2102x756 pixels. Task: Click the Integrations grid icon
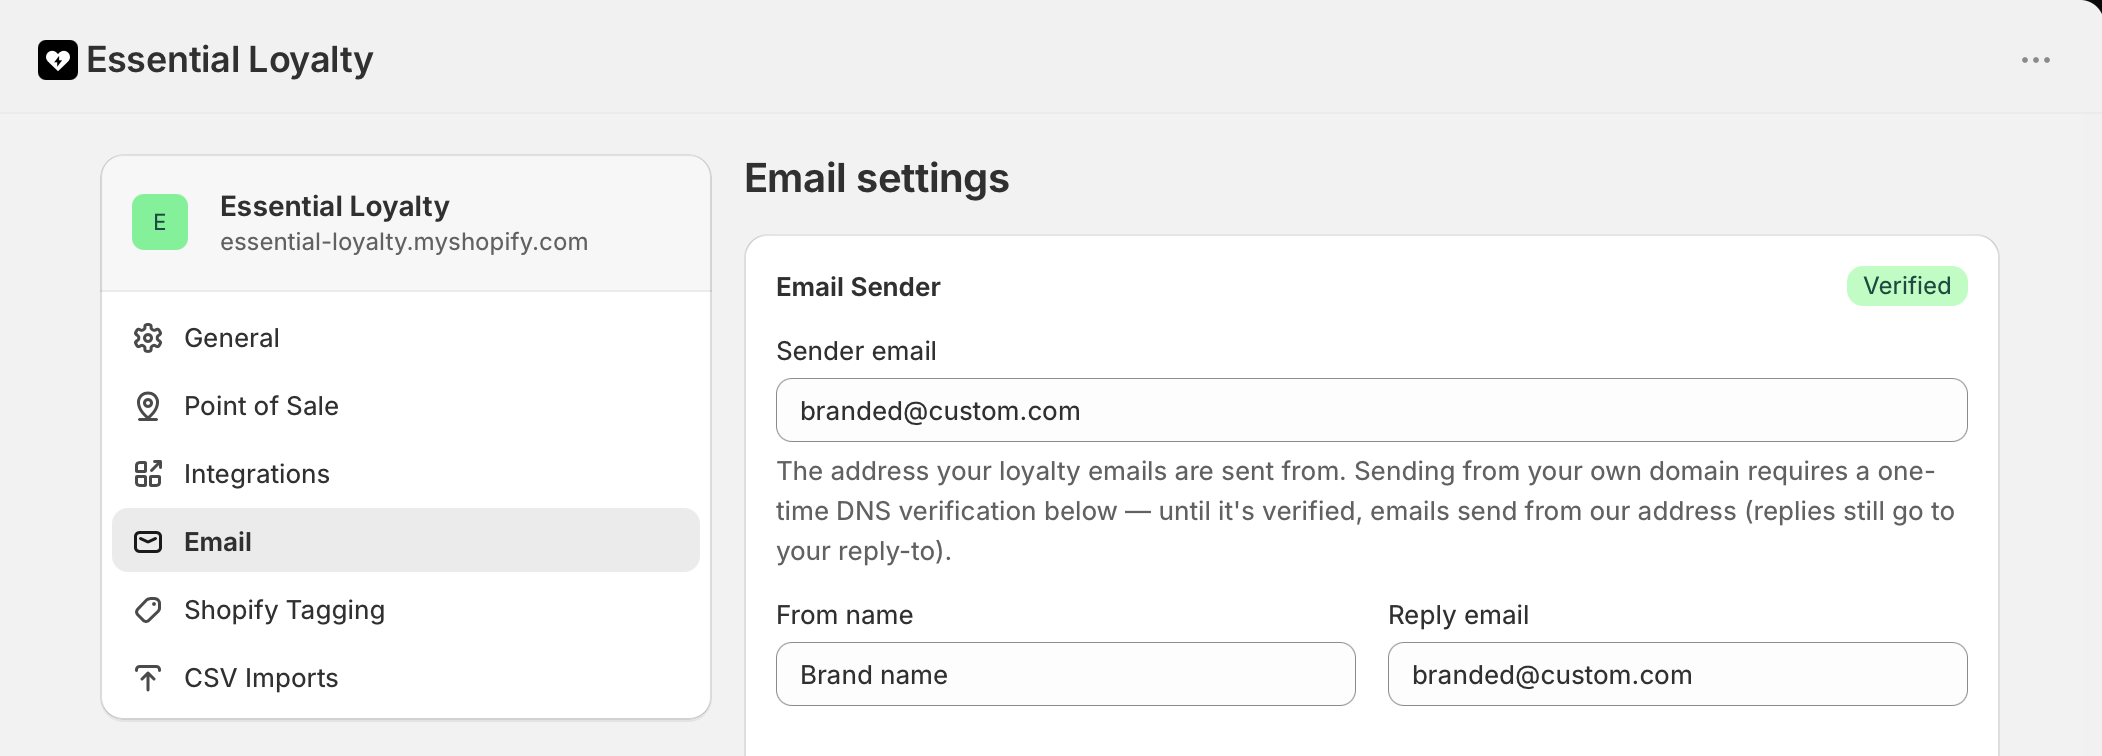148,474
